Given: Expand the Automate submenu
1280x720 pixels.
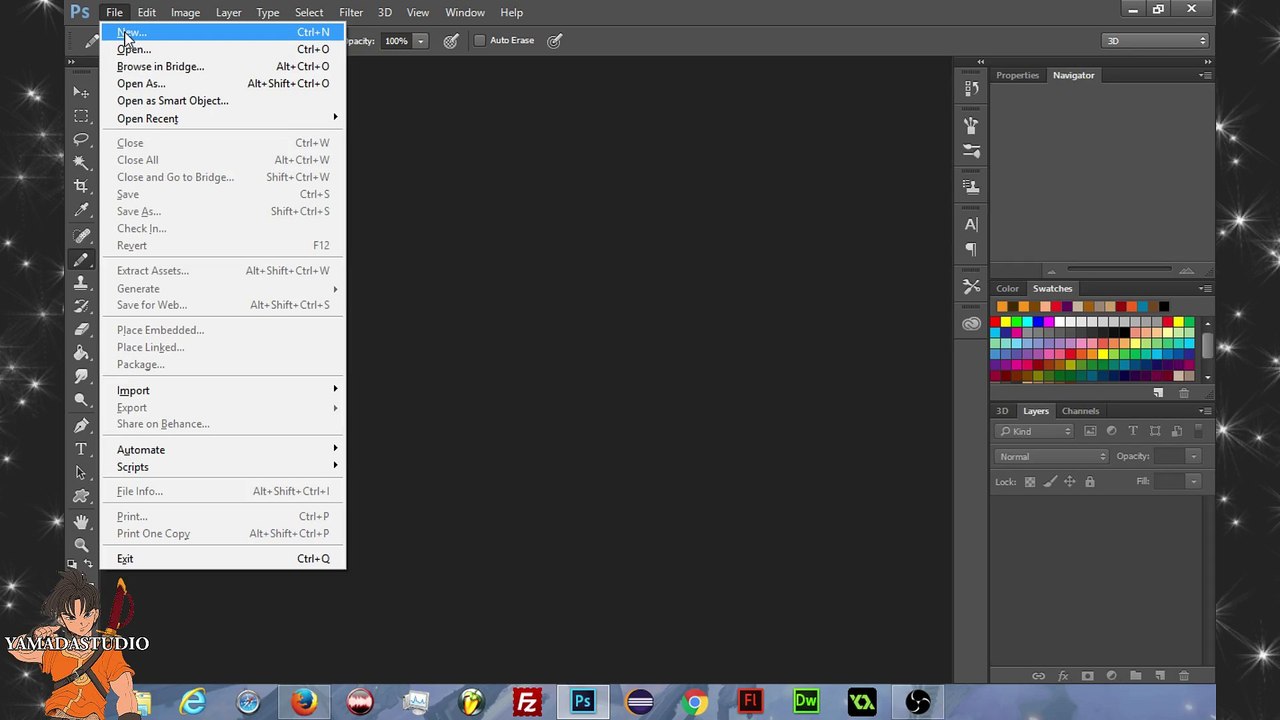Looking at the screenshot, I should 223,450.
